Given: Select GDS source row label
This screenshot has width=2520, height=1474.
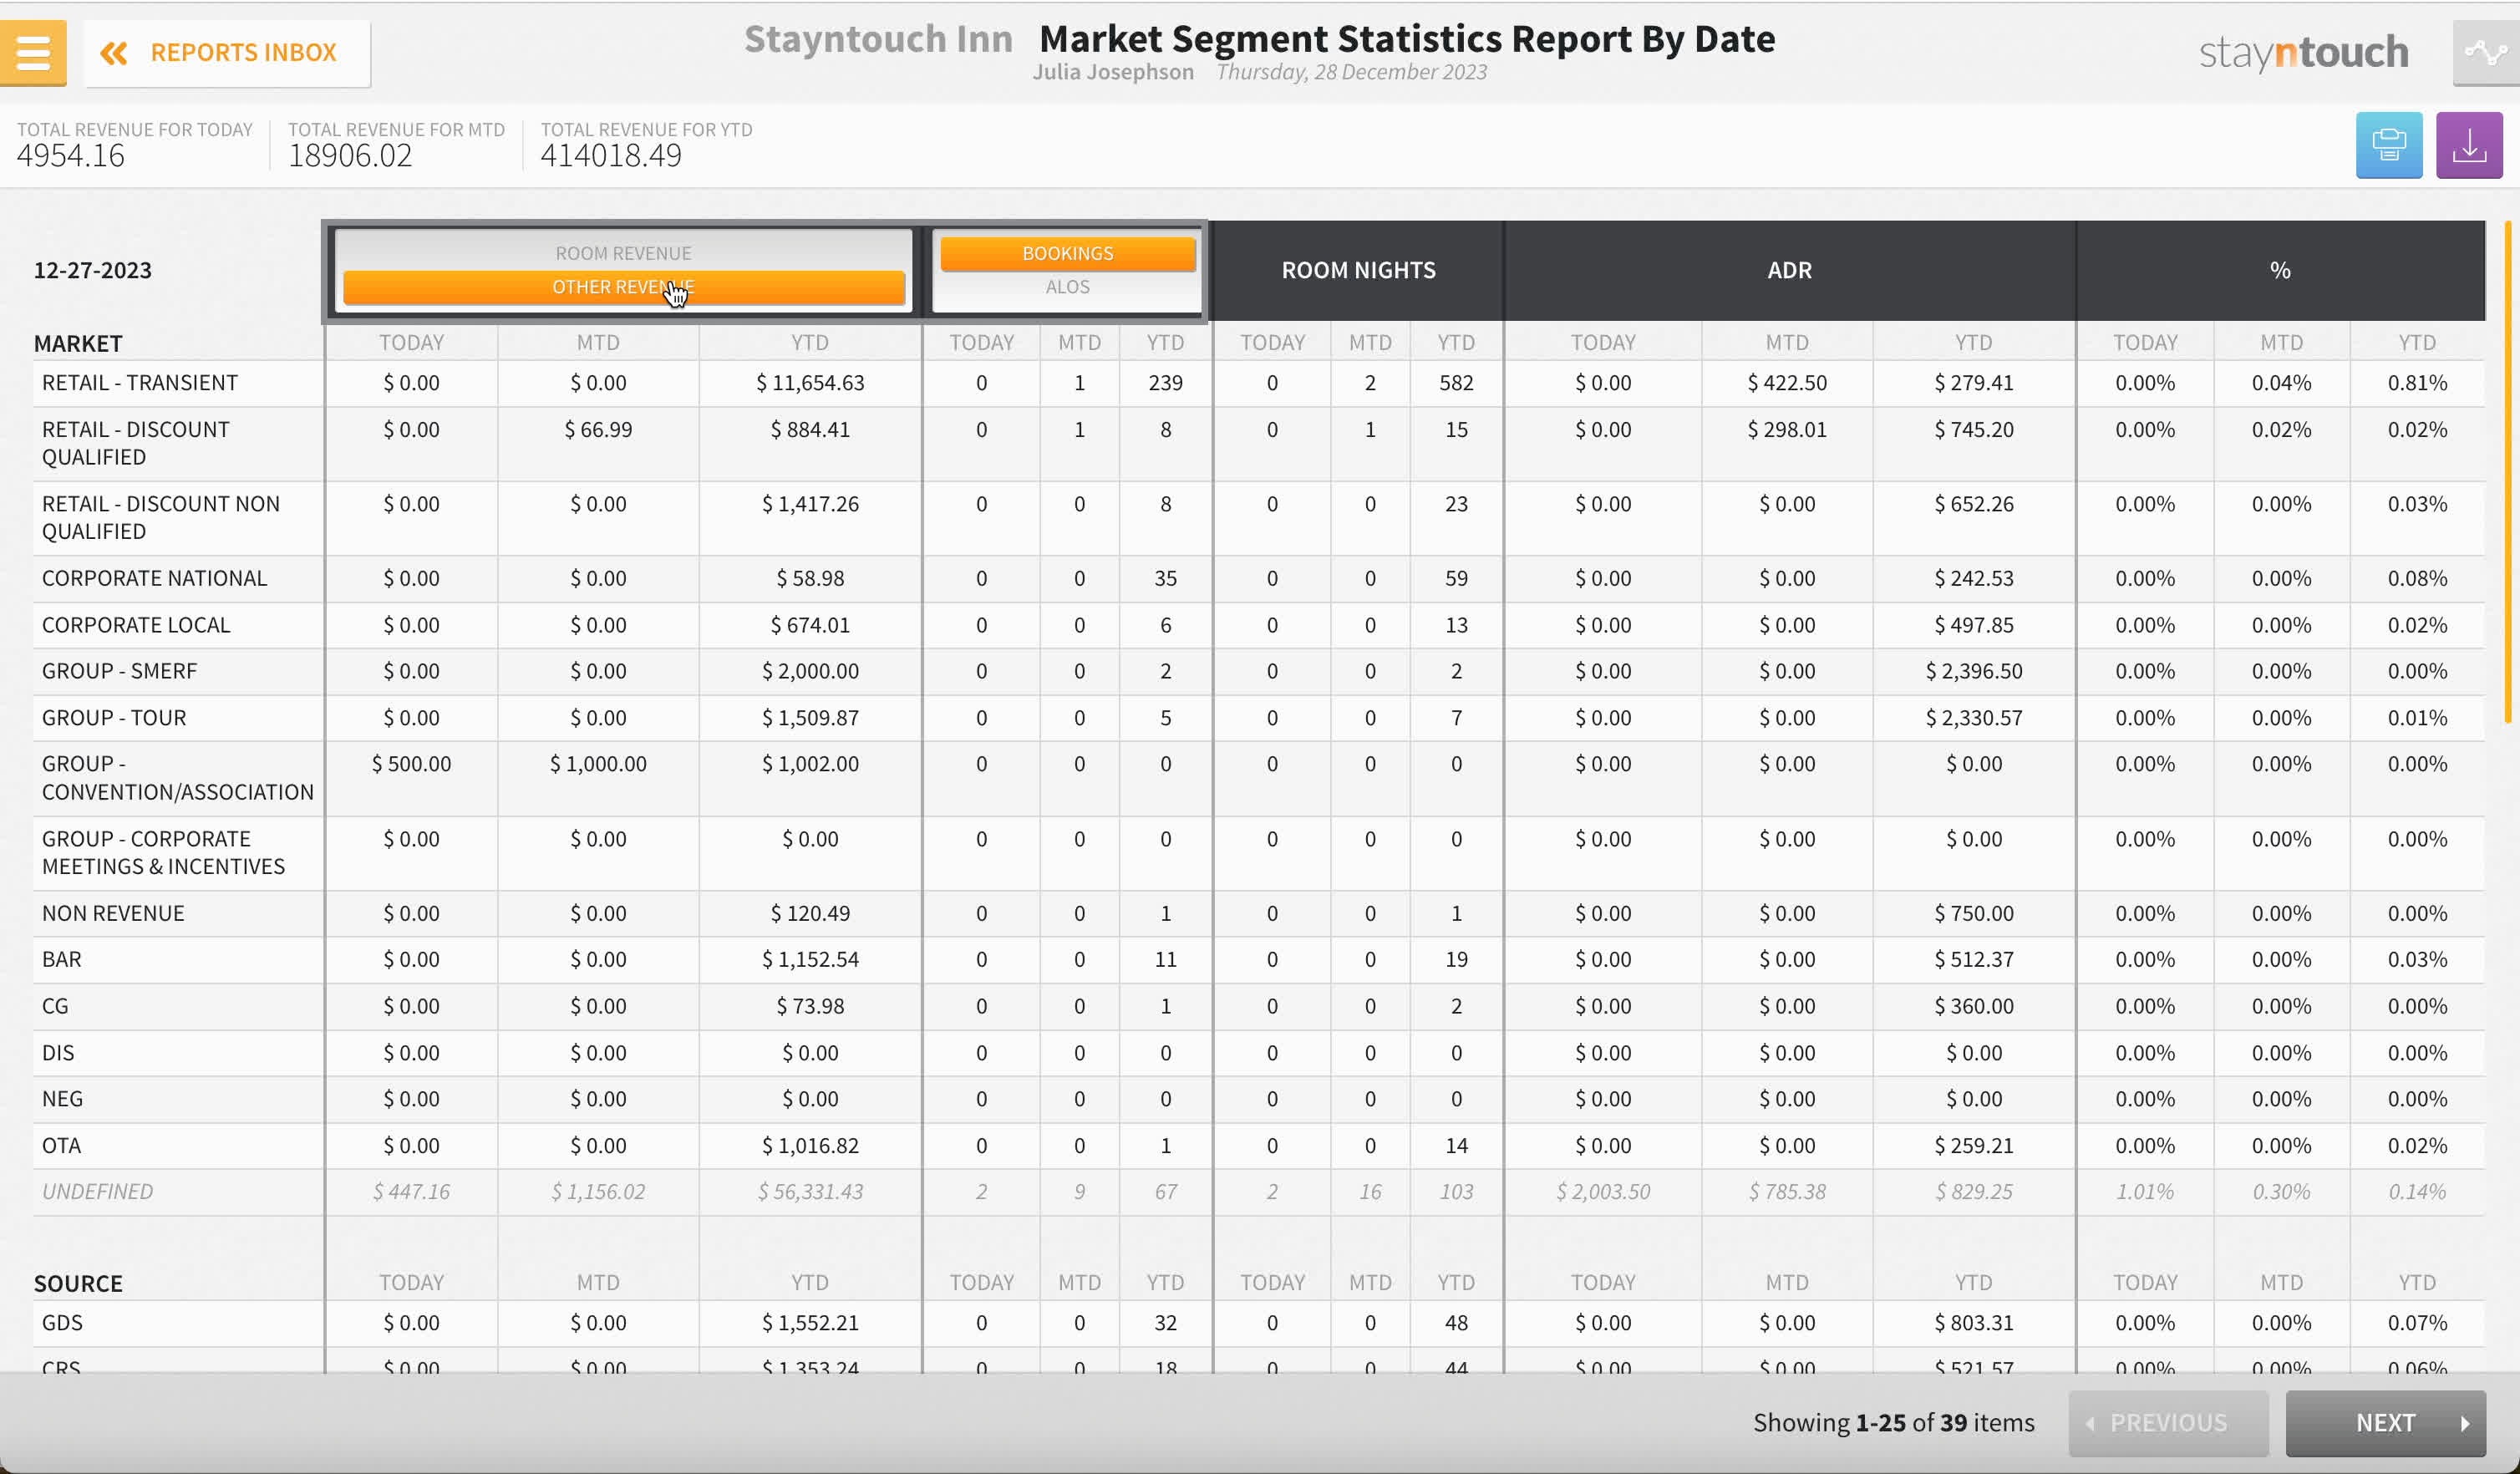Looking at the screenshot, I should tap(62, 1323).
